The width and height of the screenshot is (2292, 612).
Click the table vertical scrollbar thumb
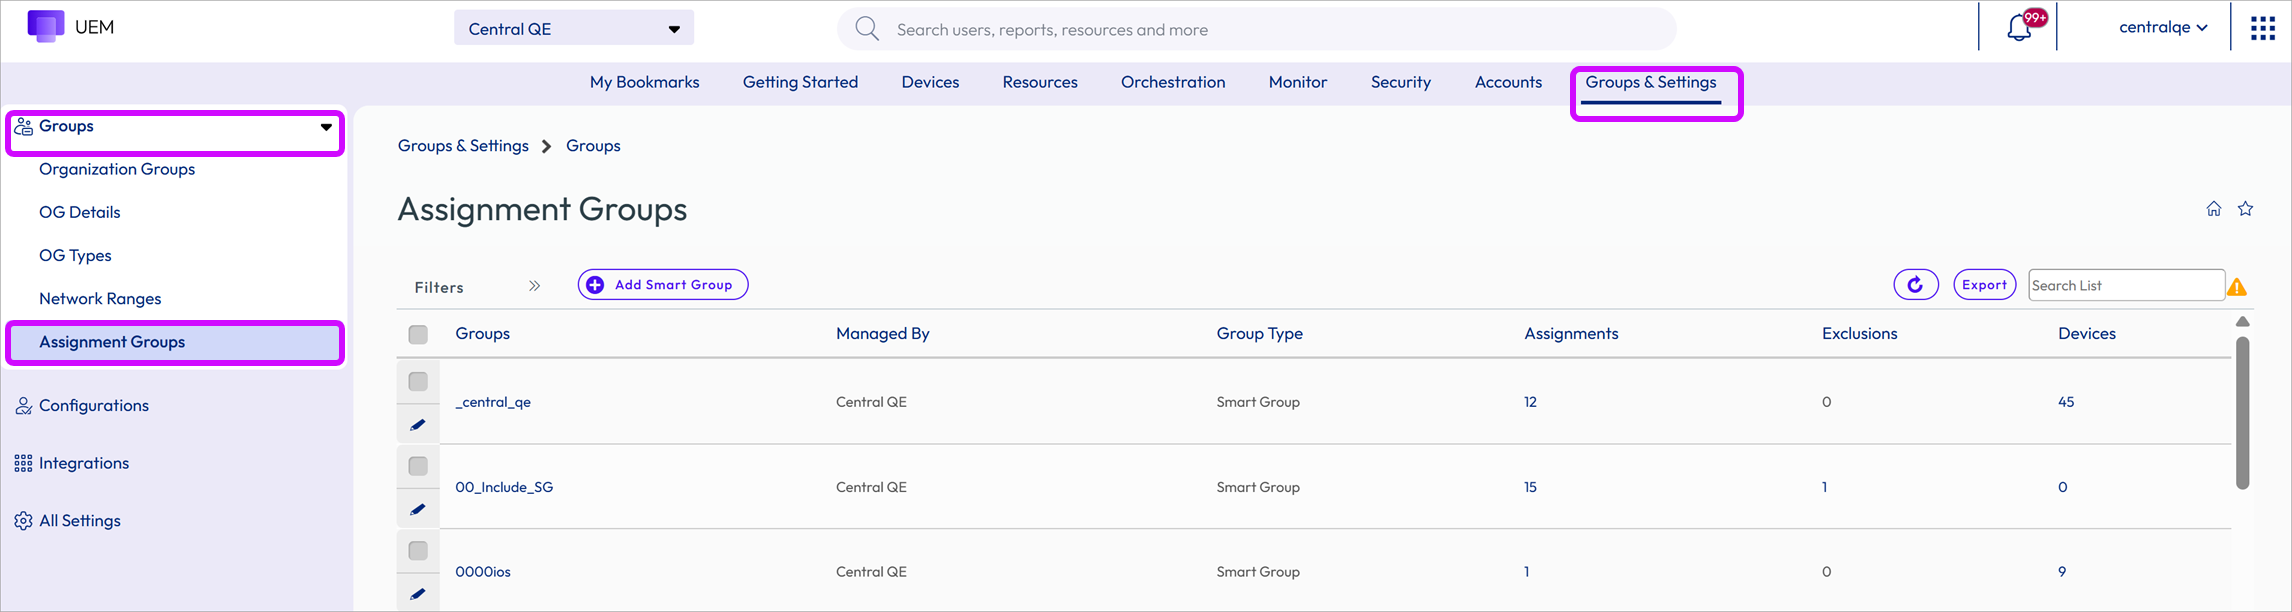[2243, 412]
